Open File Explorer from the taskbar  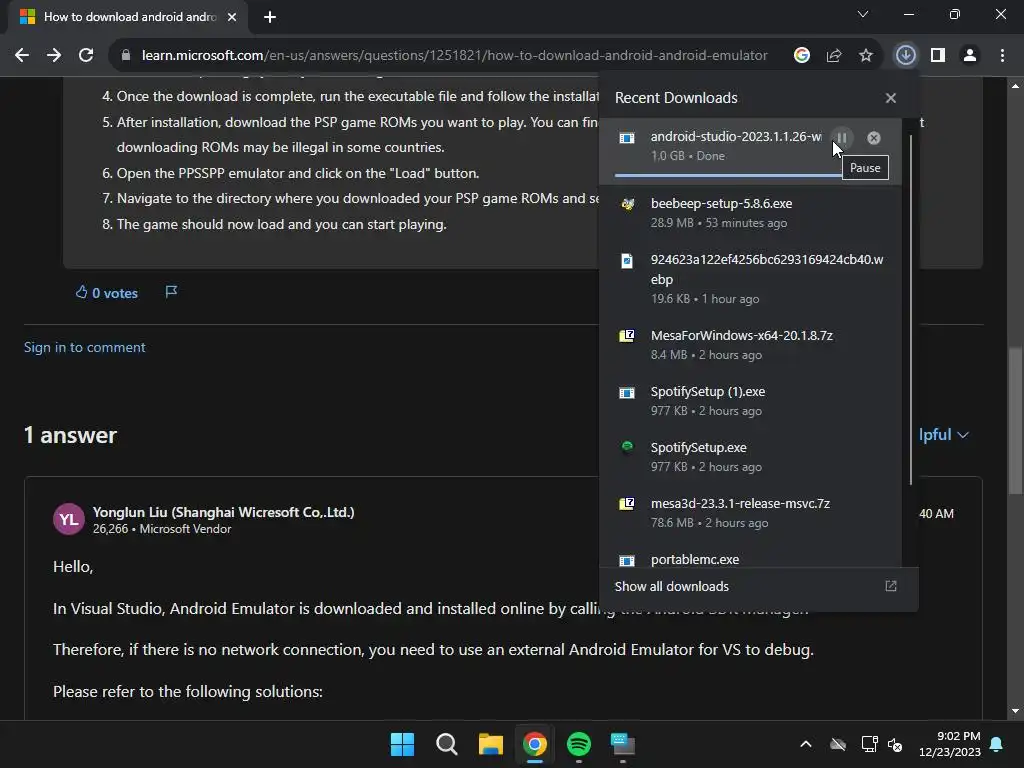pyautogui.click(x=490, y=744)
